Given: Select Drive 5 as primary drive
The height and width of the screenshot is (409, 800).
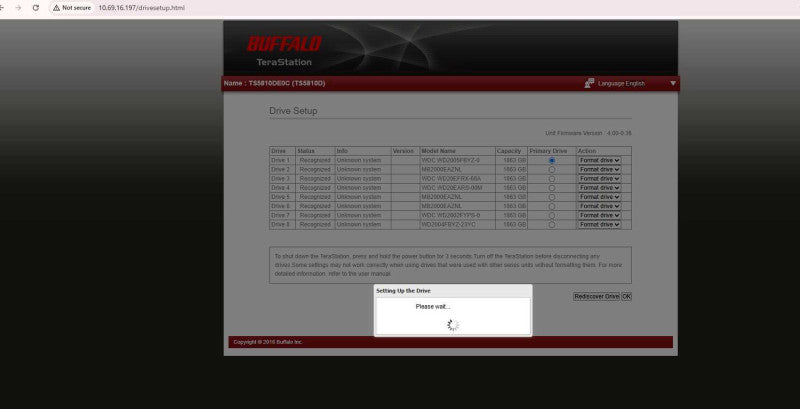Looking at the screenshot, I should coord(552,197).
